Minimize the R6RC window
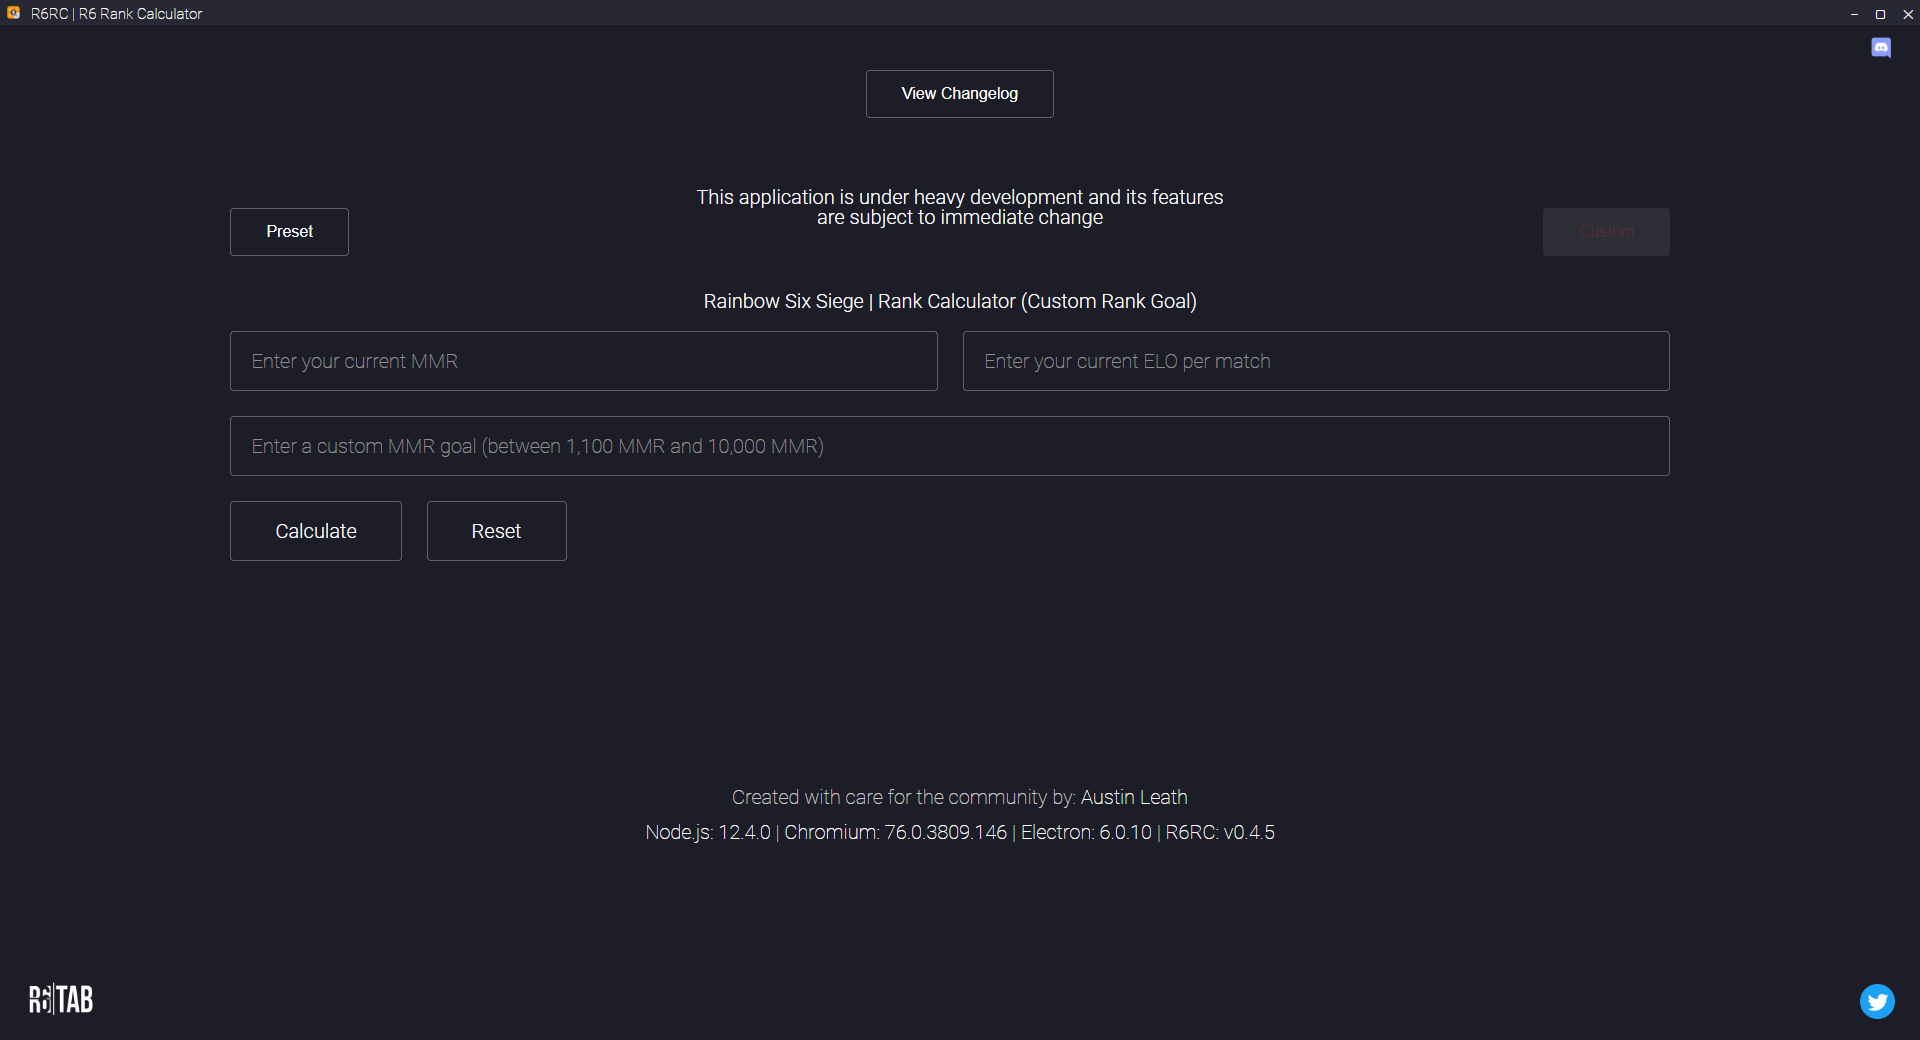This screenshot has height=1040, width=1920. click(1854, 14)
